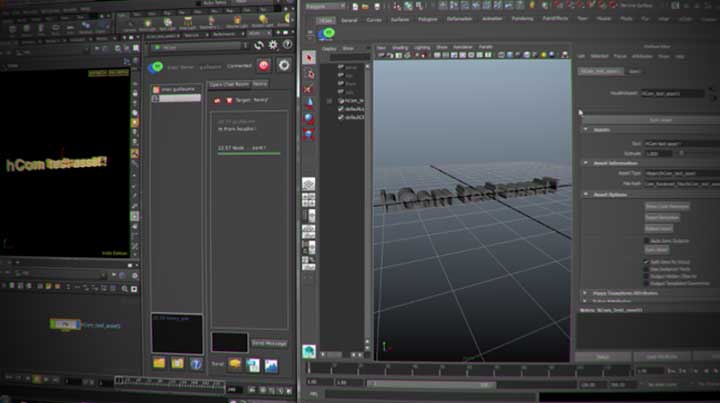This screenshot has width=720, height=403.
Task: Toggle the Use Instancer Node checkbox
Action: click(647, 269)
